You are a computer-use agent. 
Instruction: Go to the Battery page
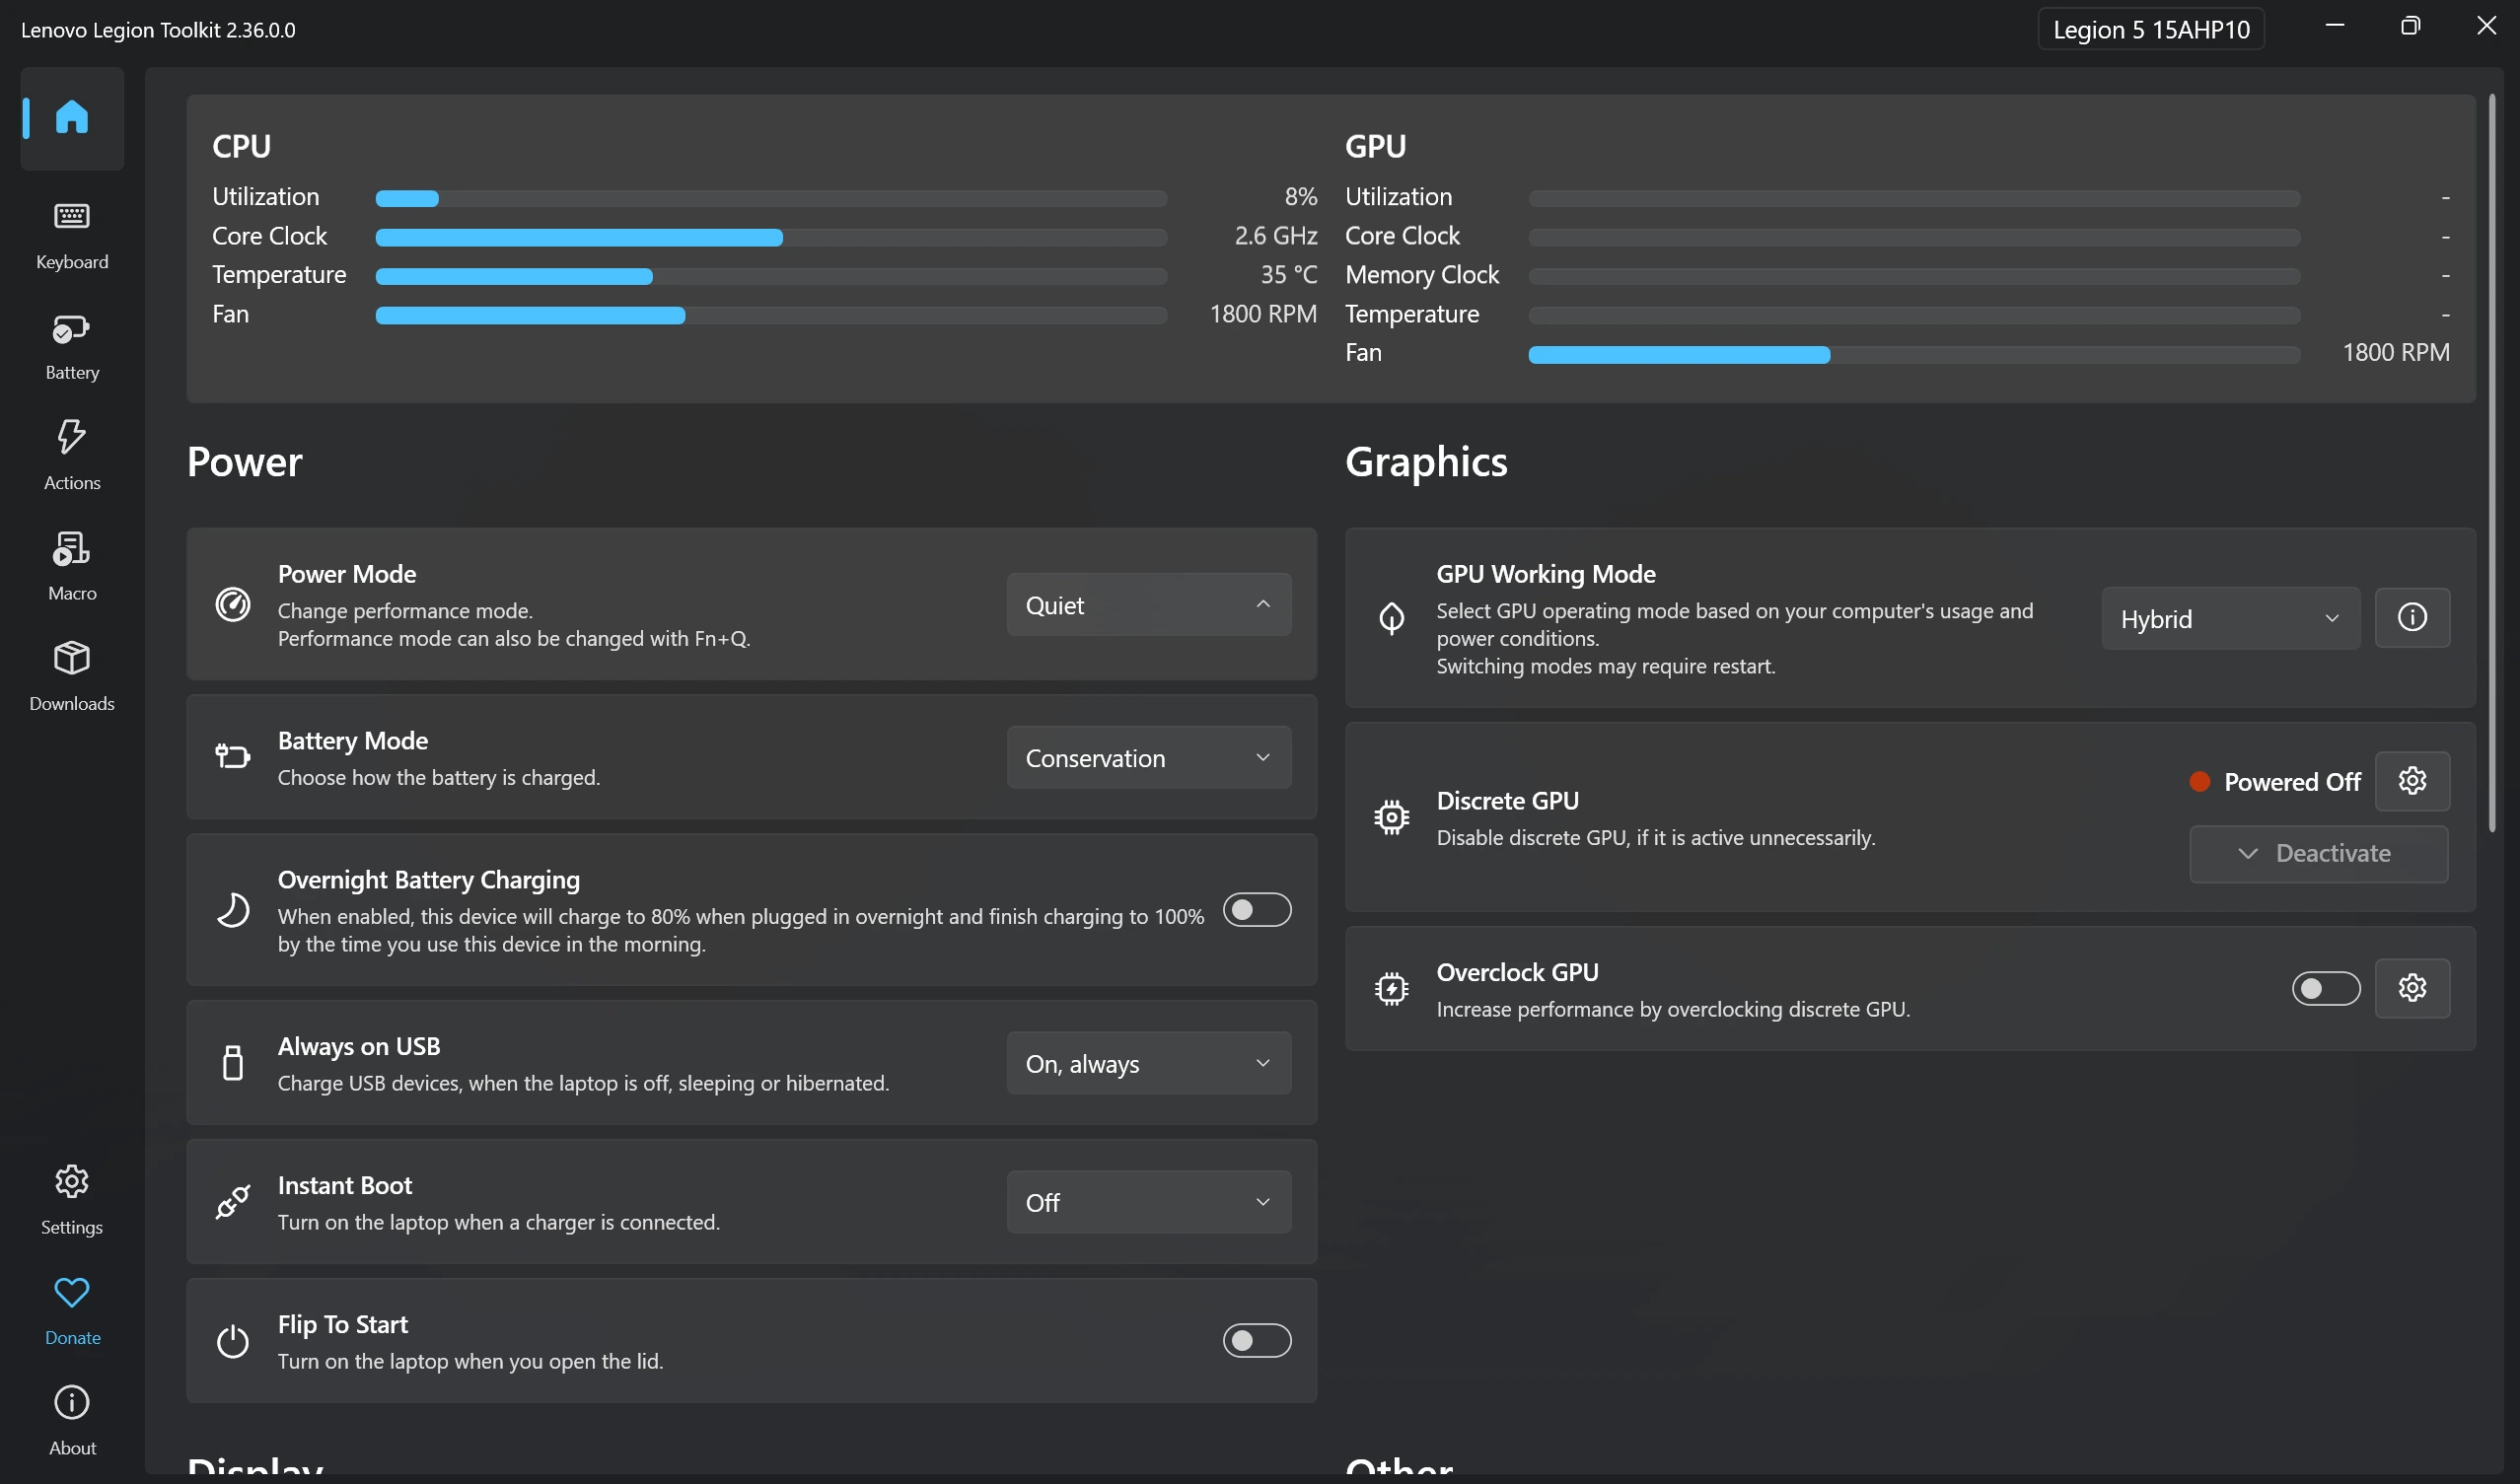point(72,346)
